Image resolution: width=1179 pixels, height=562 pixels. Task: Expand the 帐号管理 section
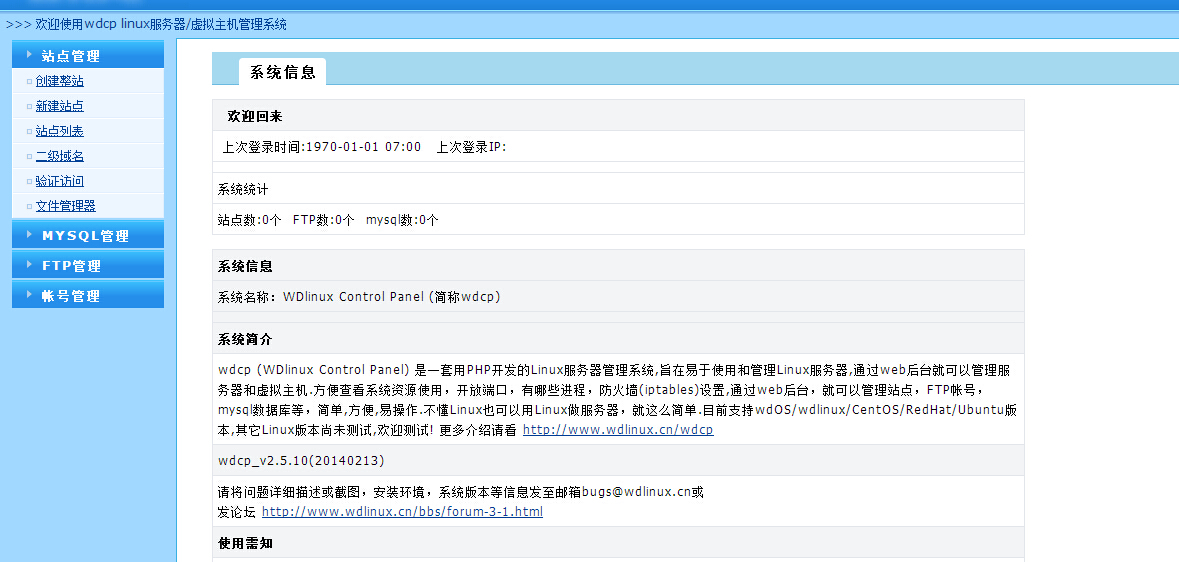(x=88, y=295)
